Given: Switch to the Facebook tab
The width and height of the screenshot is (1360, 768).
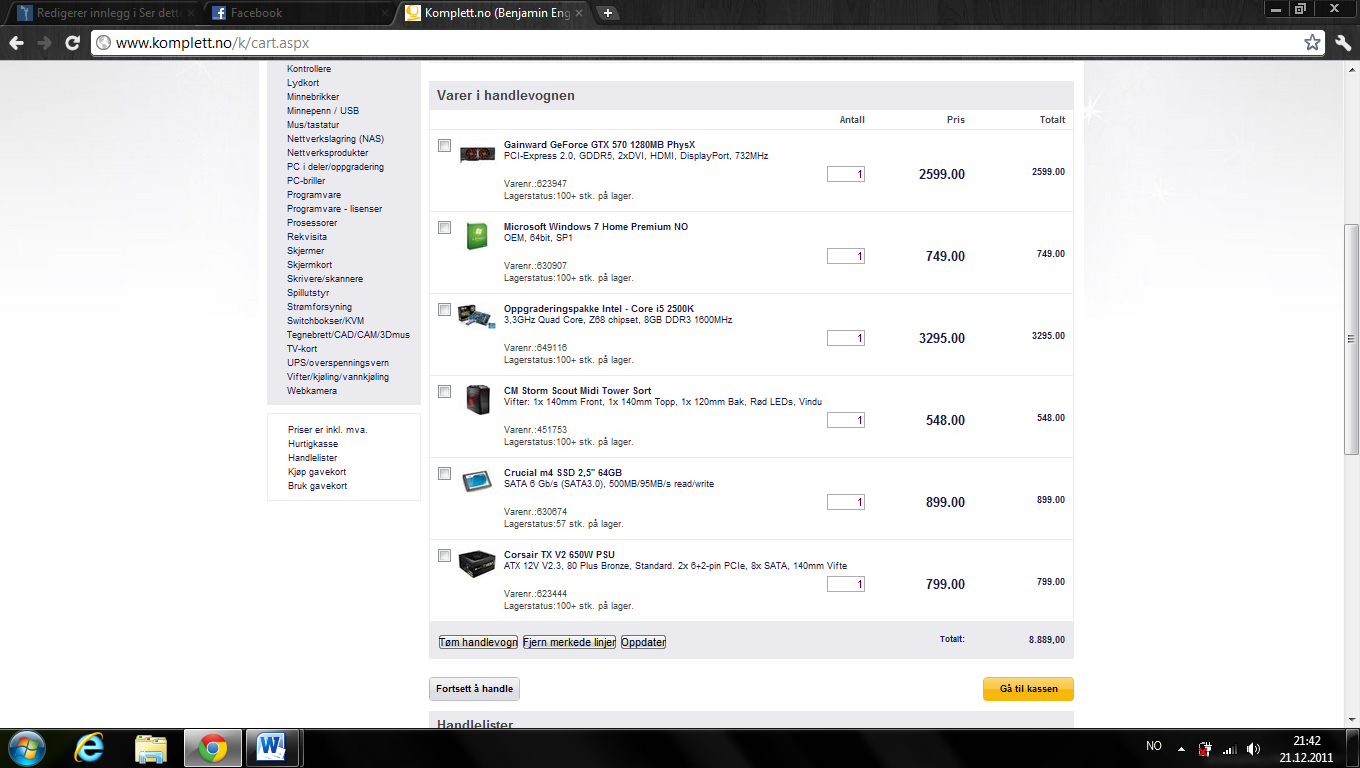Looking at the screenshot, I should click(298, 13).
